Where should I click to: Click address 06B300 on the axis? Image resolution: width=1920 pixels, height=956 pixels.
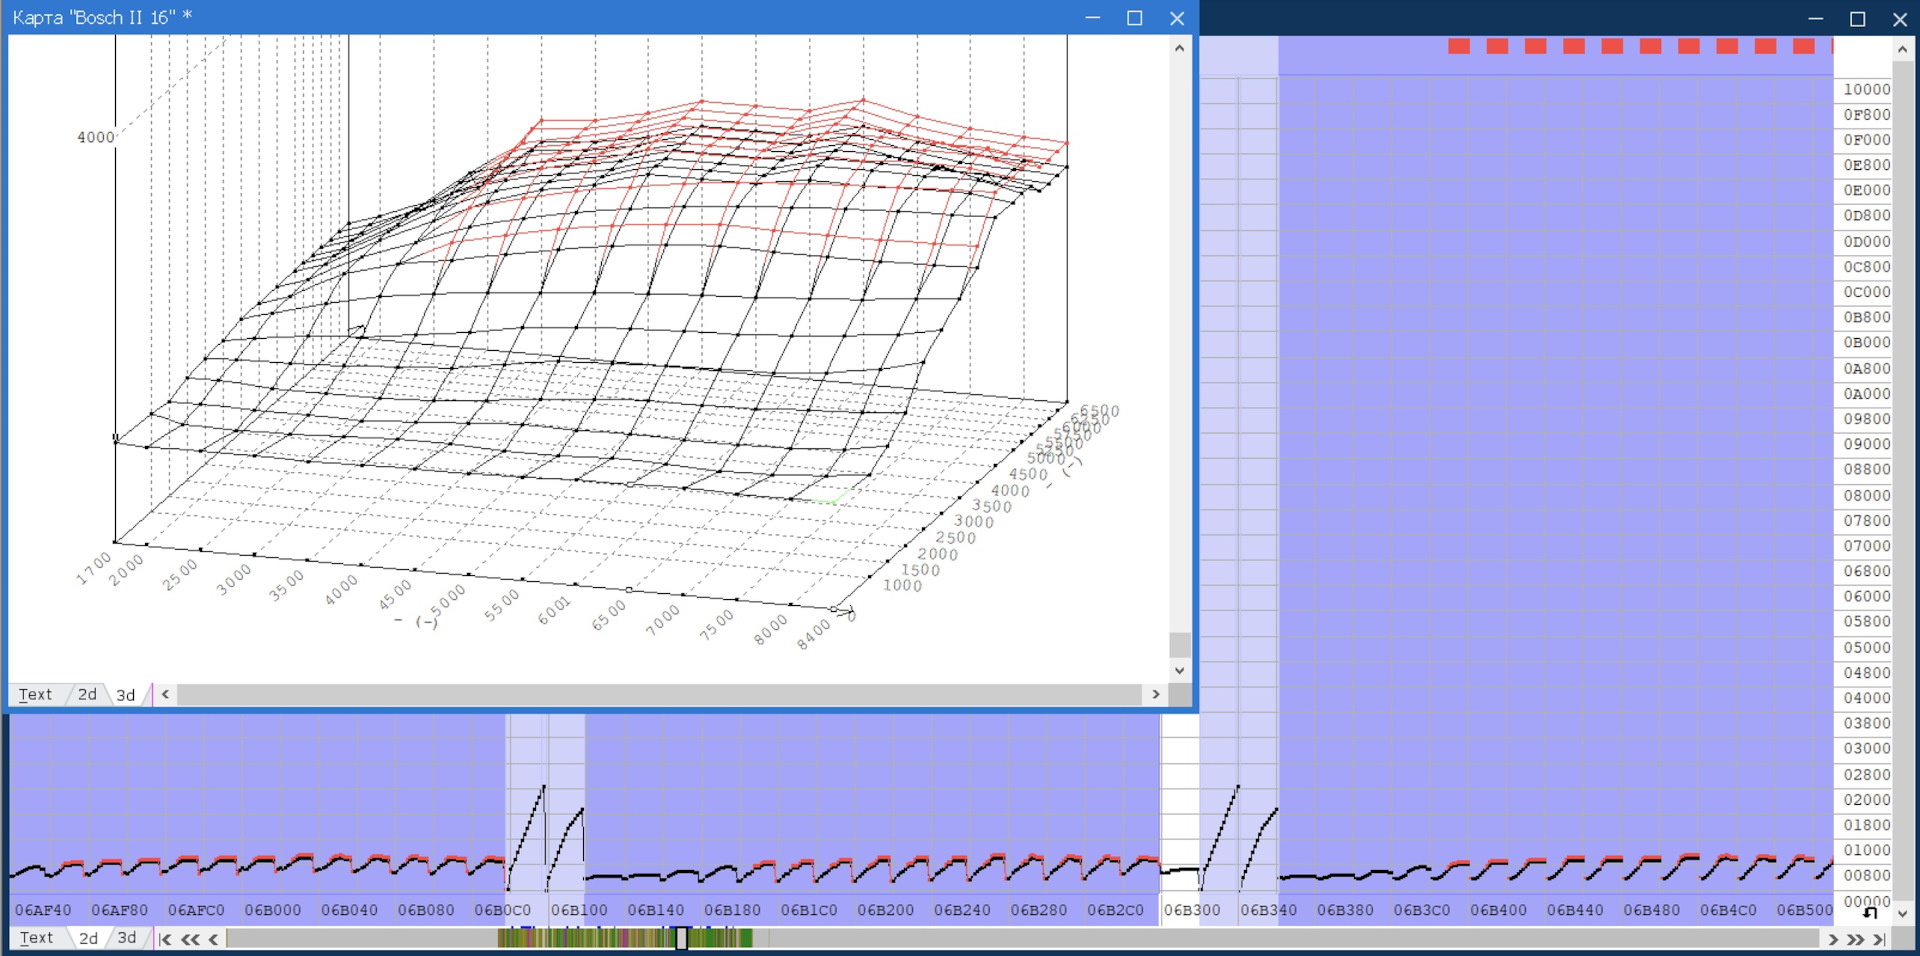[x=1192, y=910]
